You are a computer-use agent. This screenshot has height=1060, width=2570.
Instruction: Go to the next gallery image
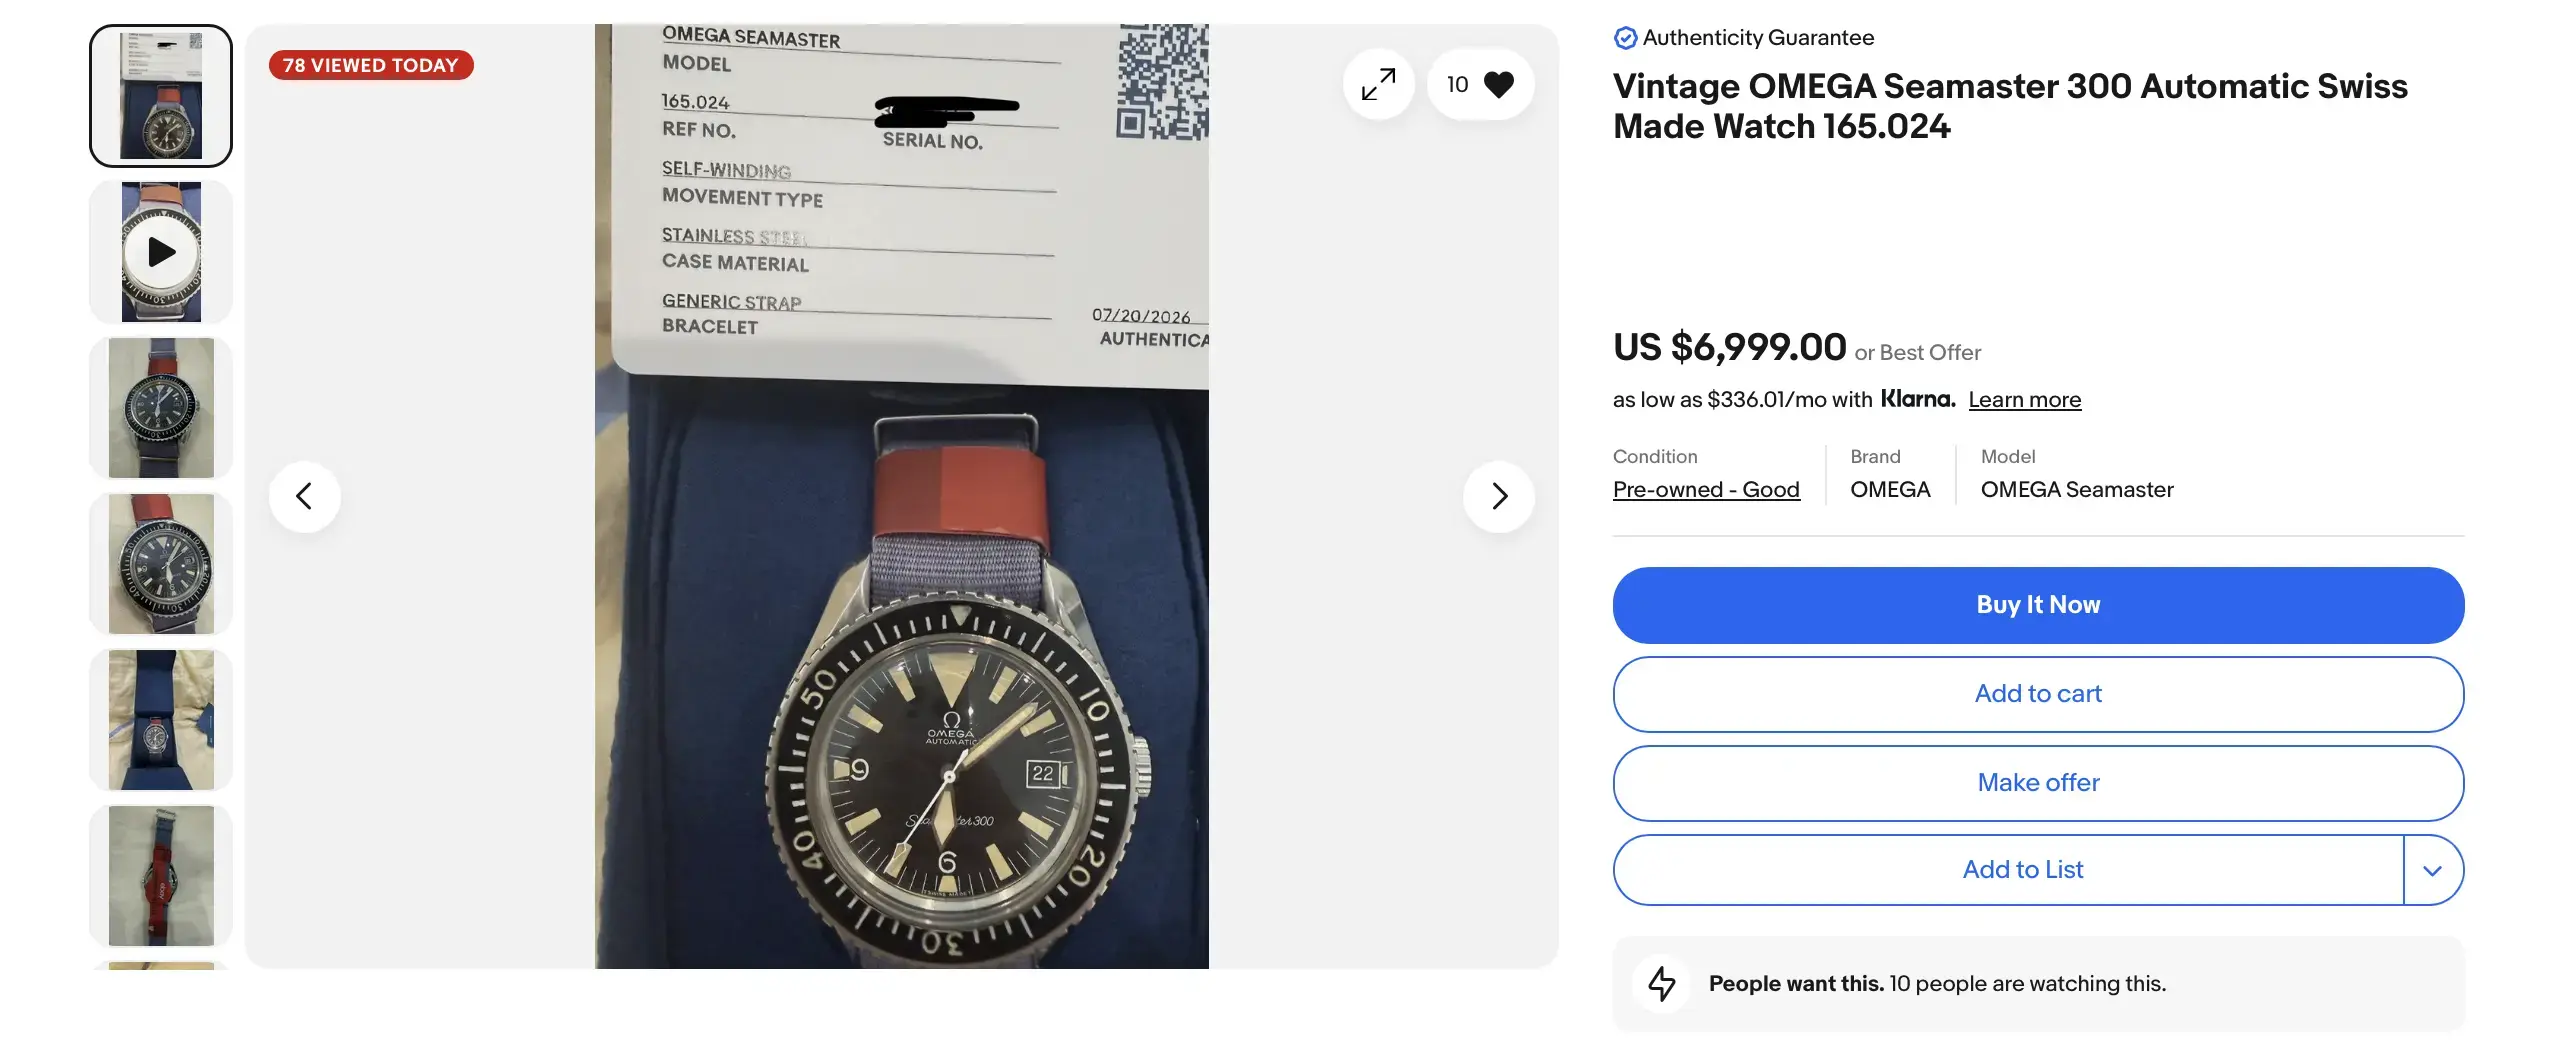point(1498,496)
